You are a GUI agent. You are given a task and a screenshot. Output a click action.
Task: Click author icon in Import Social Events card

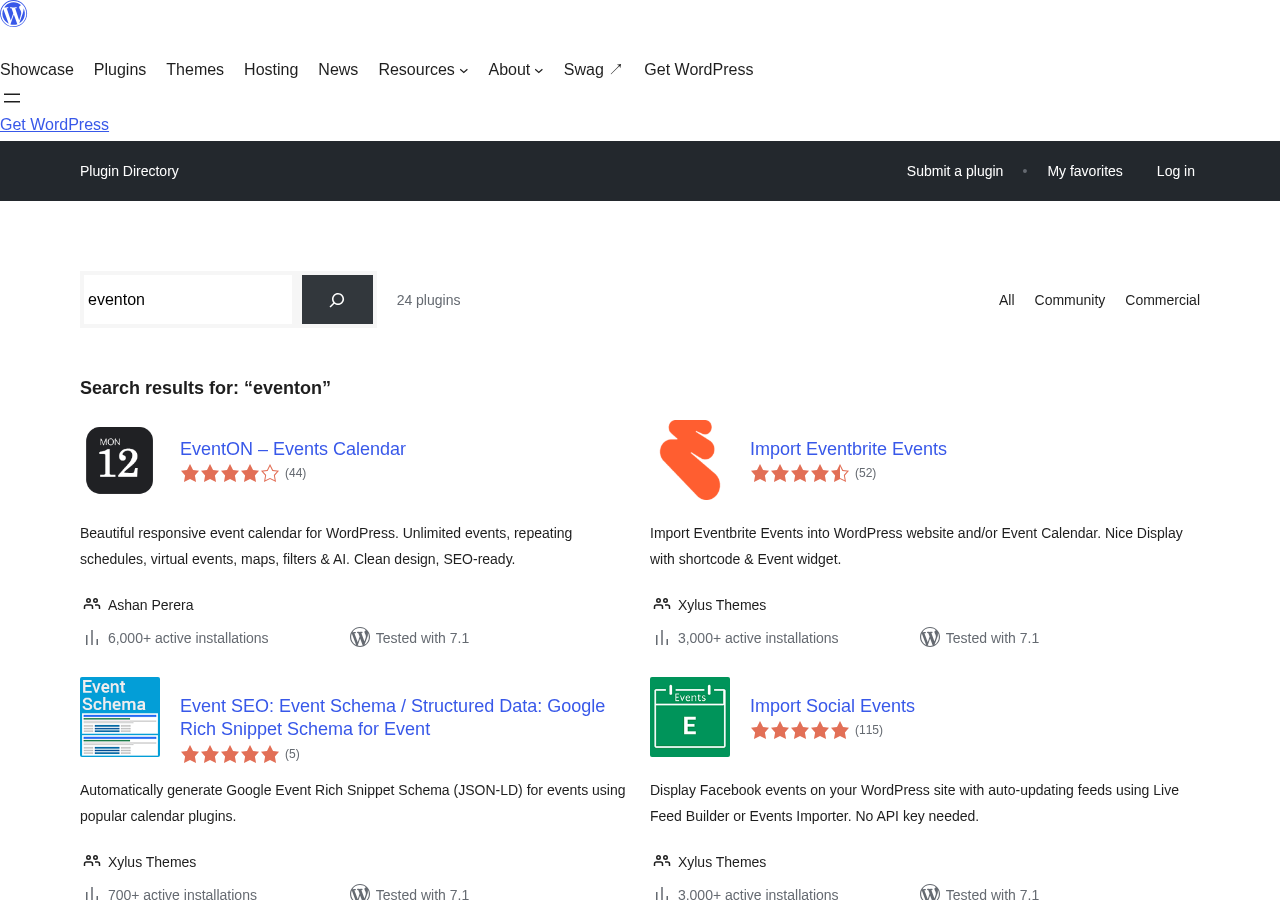(662, 861)
